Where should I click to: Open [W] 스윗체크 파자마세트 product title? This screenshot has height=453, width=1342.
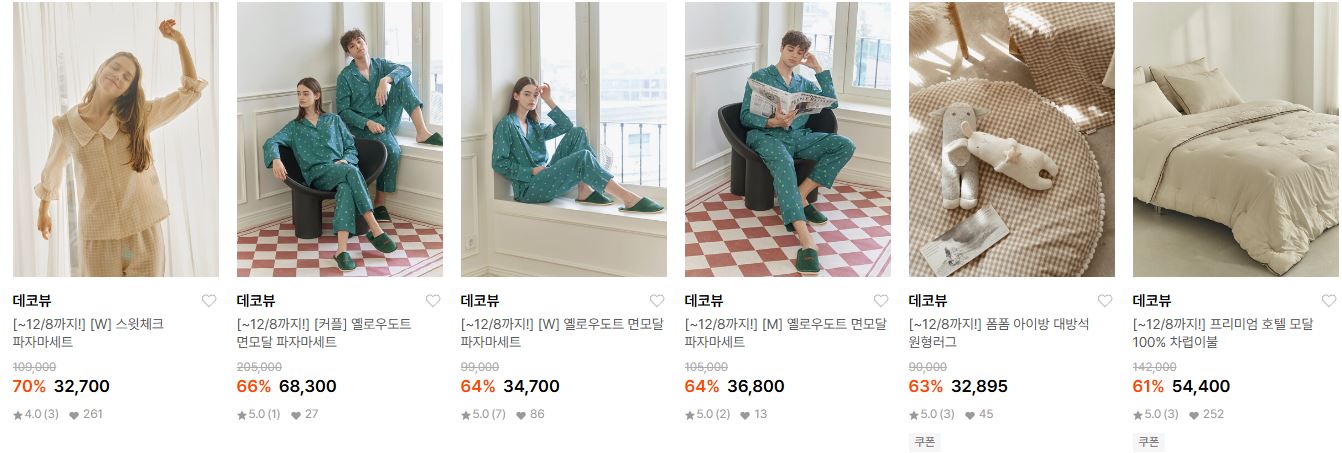[x=88, y=333]
